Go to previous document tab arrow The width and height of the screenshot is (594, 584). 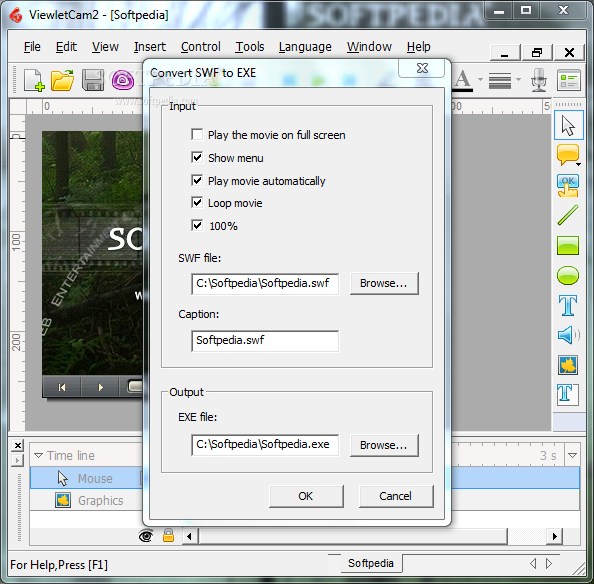coord(533,563)
